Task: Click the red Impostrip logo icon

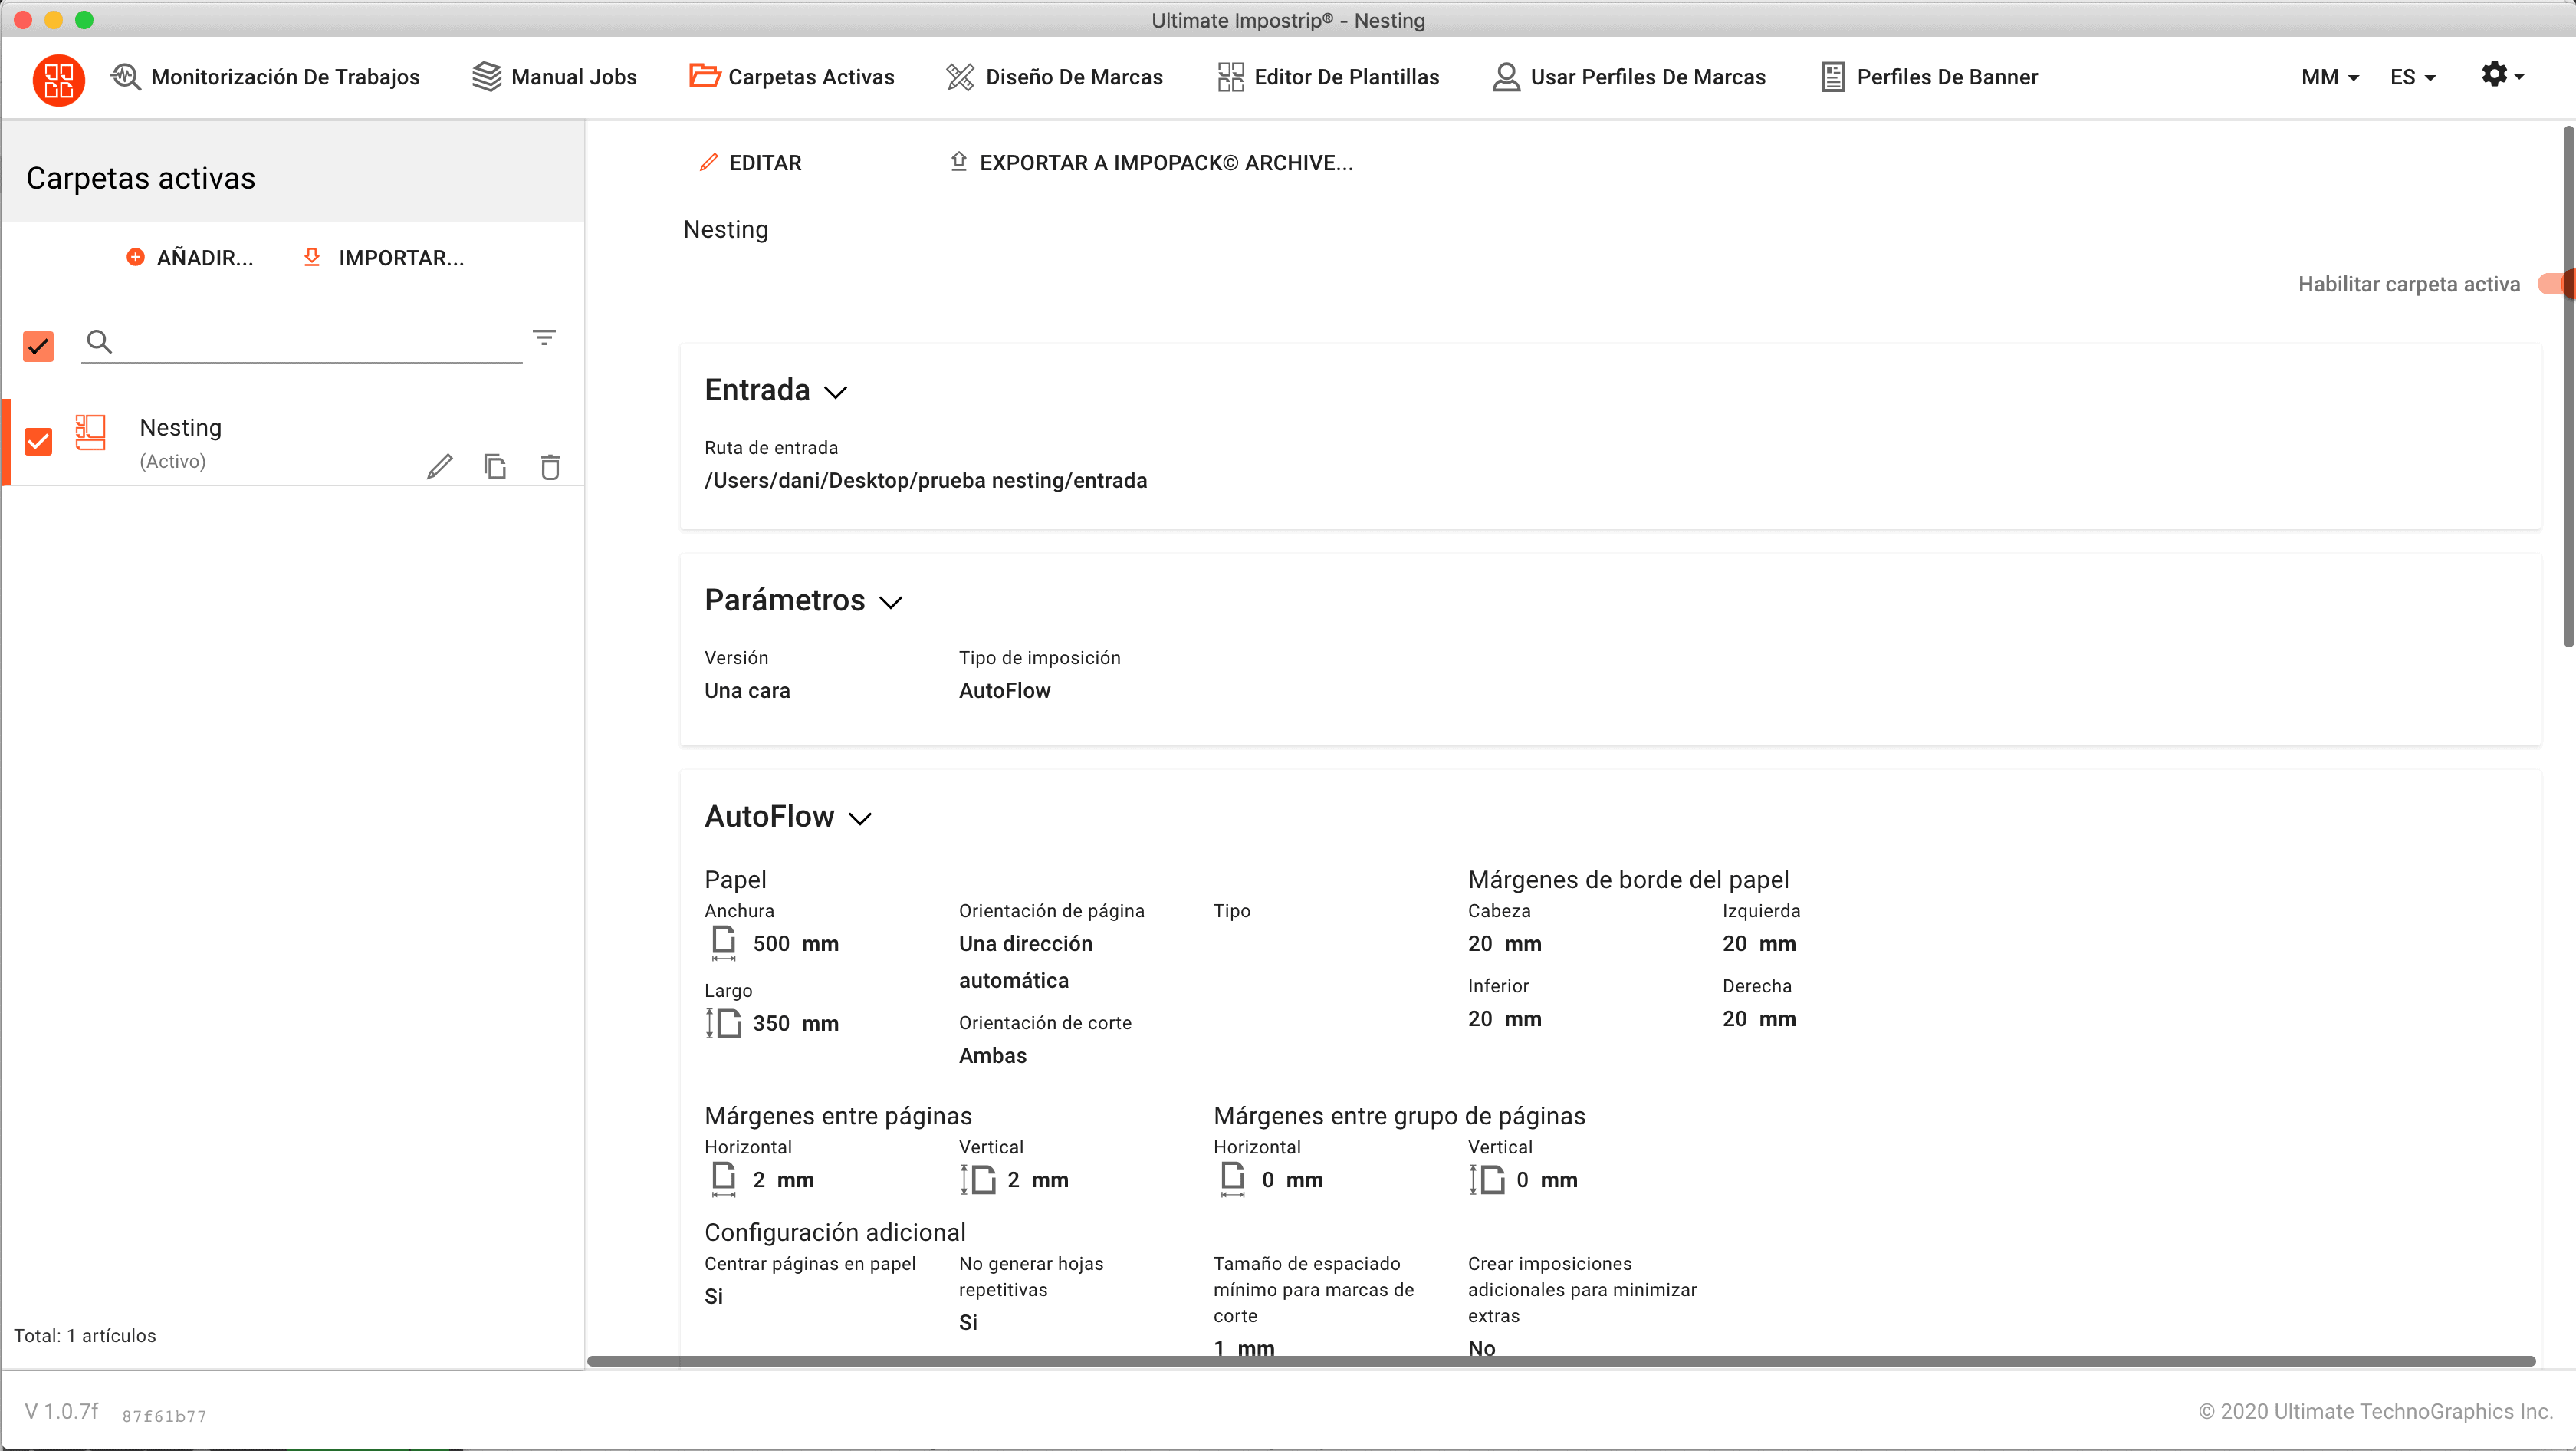Action: (58, 78)
